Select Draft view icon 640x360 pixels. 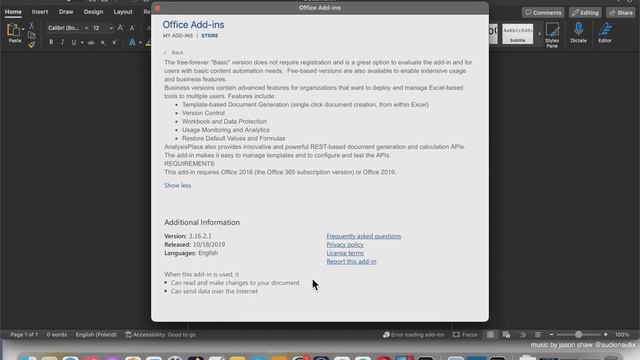(538, 335)
